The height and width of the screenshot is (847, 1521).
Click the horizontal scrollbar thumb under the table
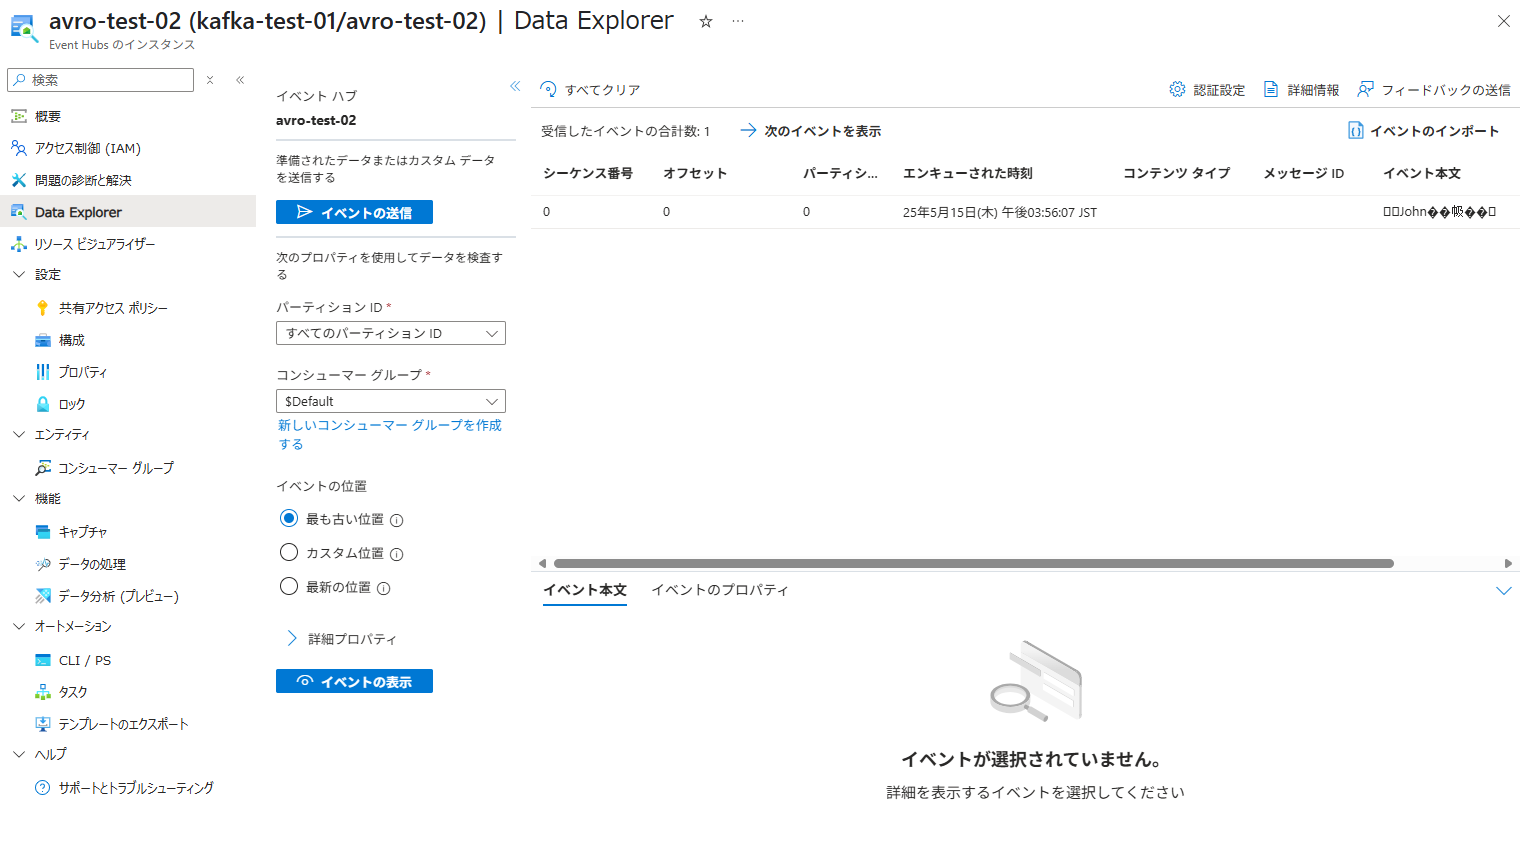pos(974,563)
